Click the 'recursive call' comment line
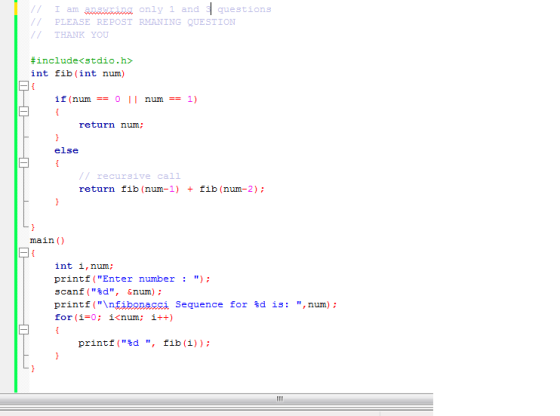The image size is (560, 416). (x=129, y=176)
